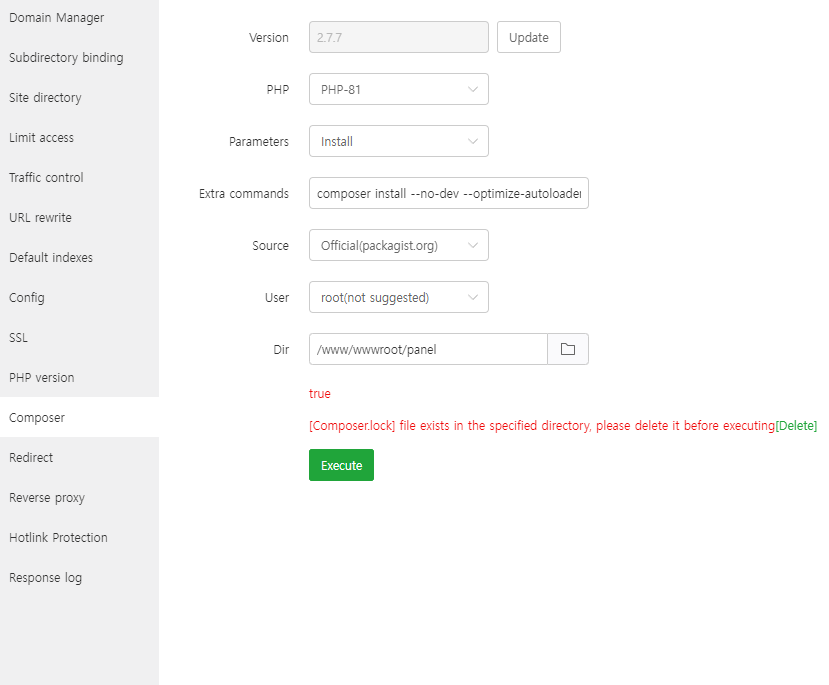This screenshot has width=829, height=685.
Task: Switch to URL rewrite section
Action: [x=40, y=218]
